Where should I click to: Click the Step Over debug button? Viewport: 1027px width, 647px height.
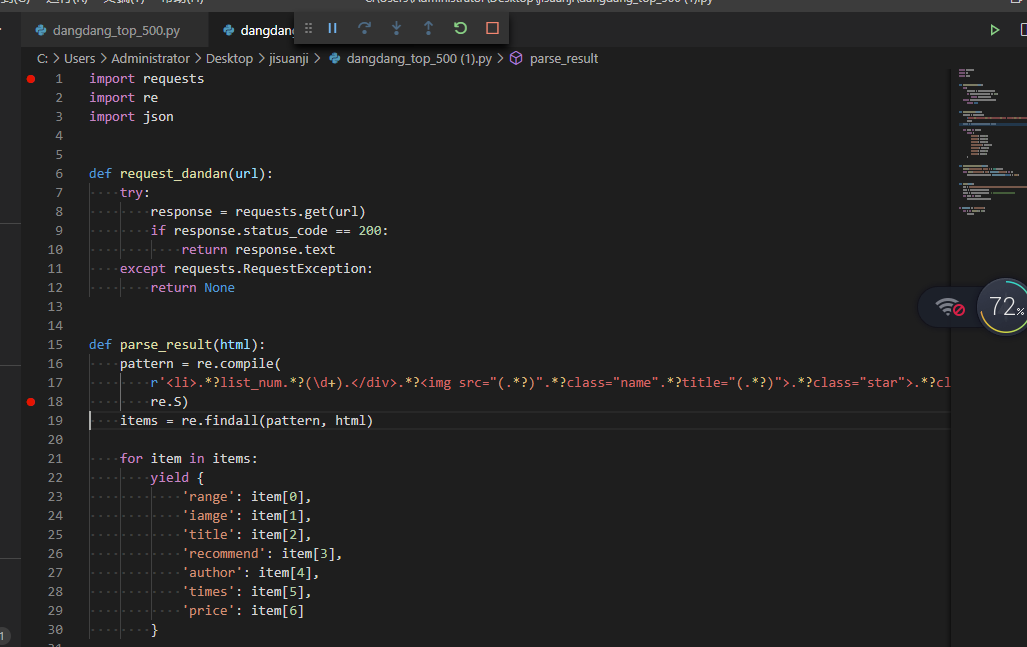tap(364, 28)
